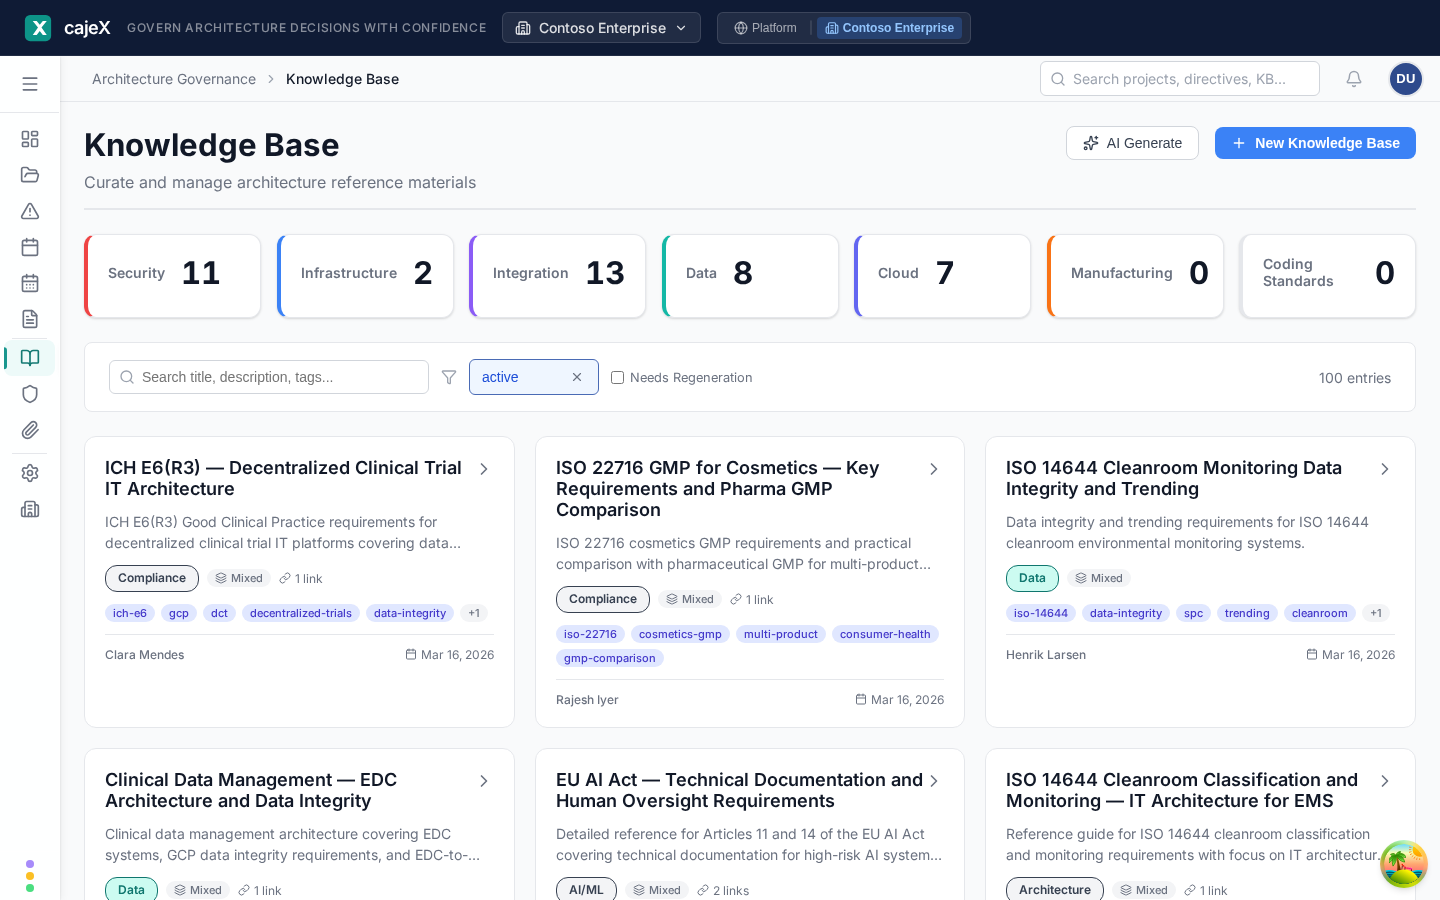This screenshot has height=900, width=1440.
Task: Switch to the Contoso Enterprise scope tab
Action: tap(890, 28)
